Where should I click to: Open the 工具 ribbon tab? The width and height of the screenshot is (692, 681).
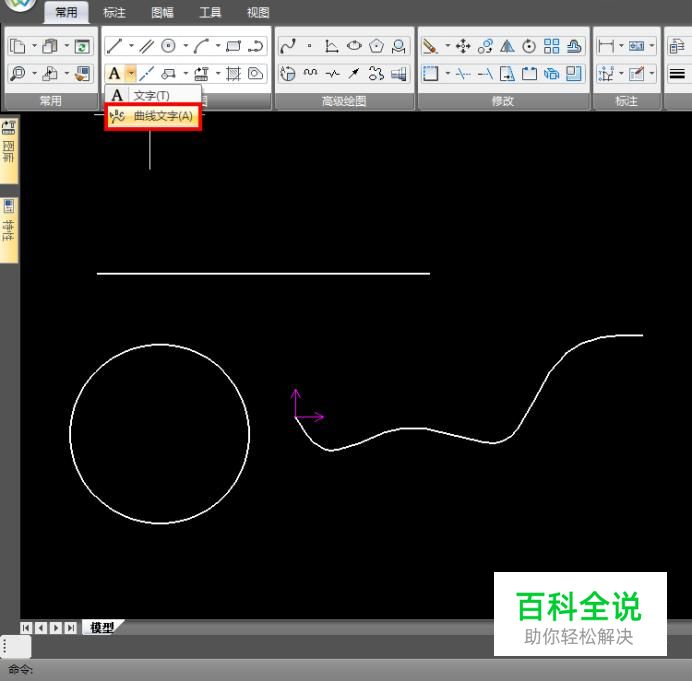[210, 12]
